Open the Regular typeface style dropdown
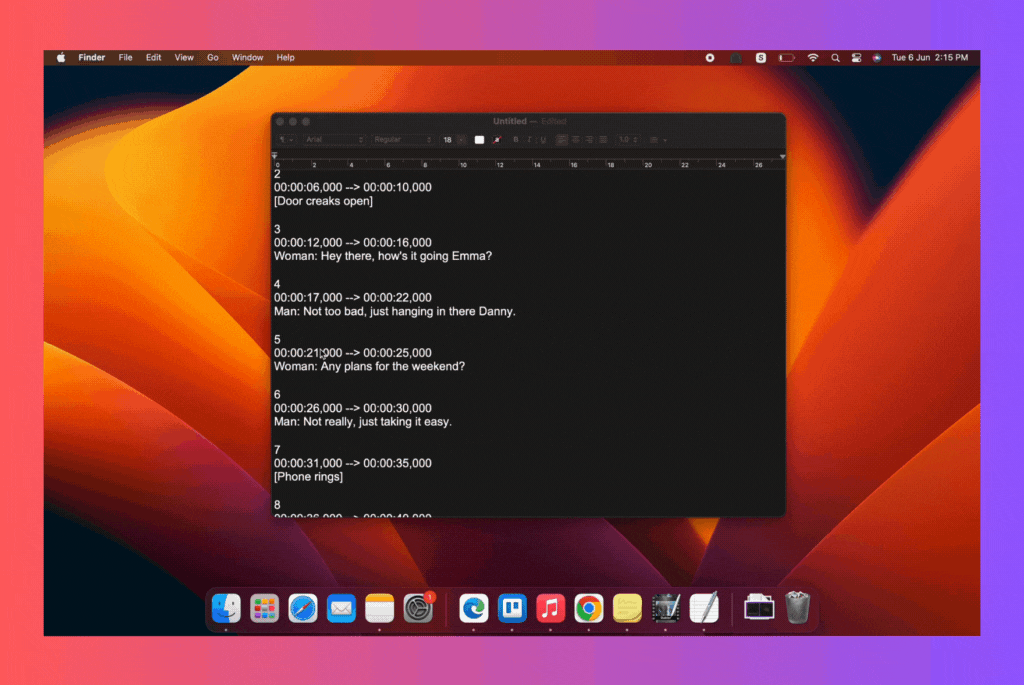This screenshot has height=685, width=1024. click(403, 140)
